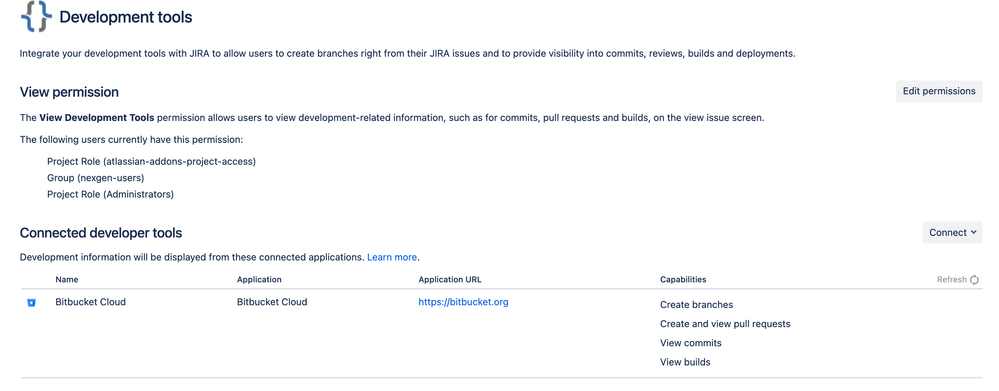Click Create and view pull requests
This screenshot has width=999, height=391.
725,323
